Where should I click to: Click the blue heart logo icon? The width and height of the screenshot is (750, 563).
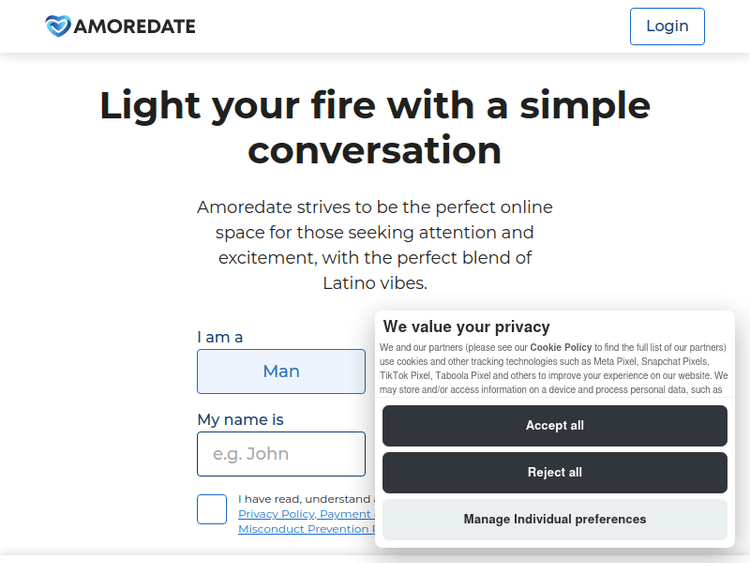tap(58, 26)
